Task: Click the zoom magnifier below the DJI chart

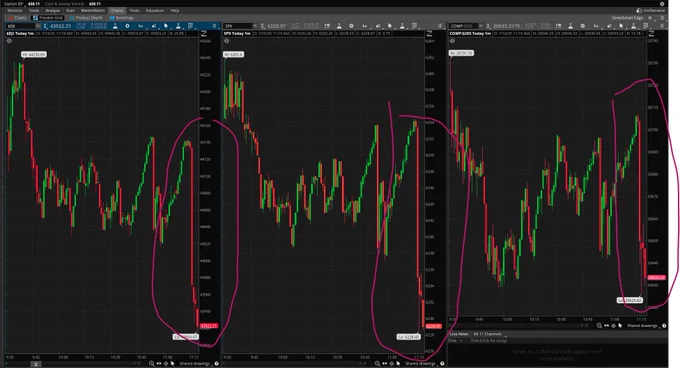Action: pyautogui.click(x=151, y=363)
